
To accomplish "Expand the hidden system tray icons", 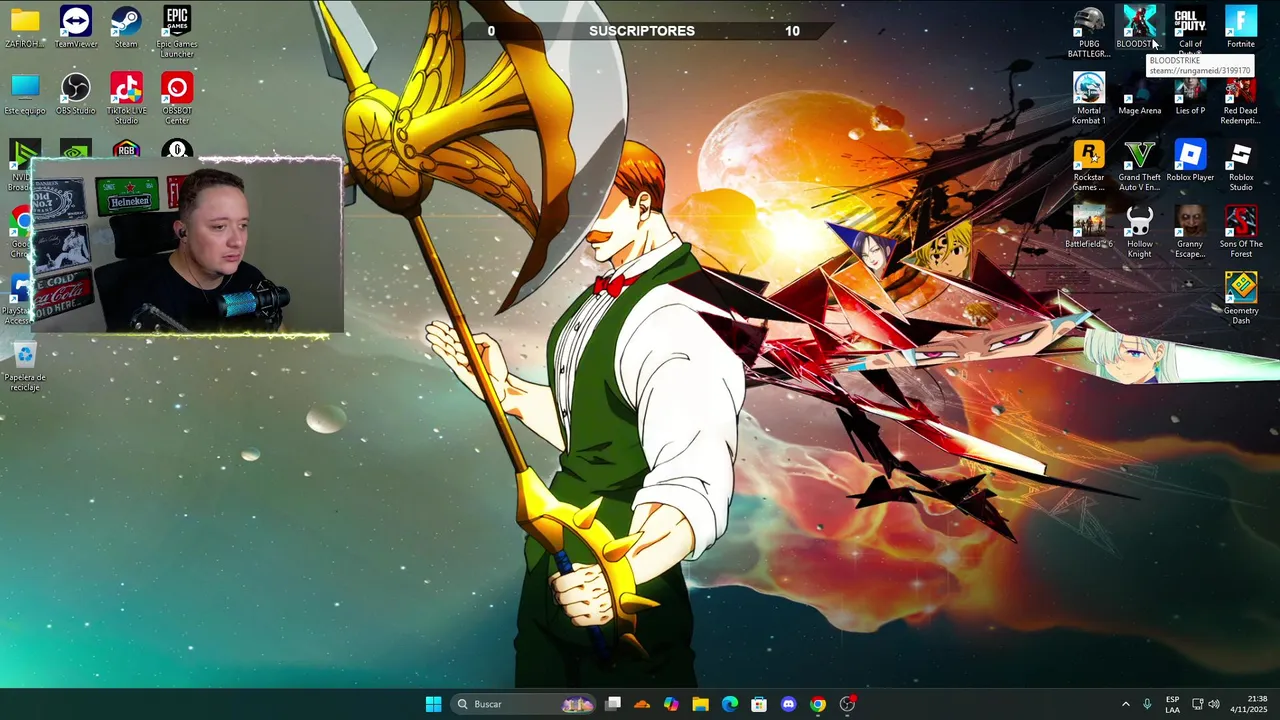I will tap(1125, 704).
